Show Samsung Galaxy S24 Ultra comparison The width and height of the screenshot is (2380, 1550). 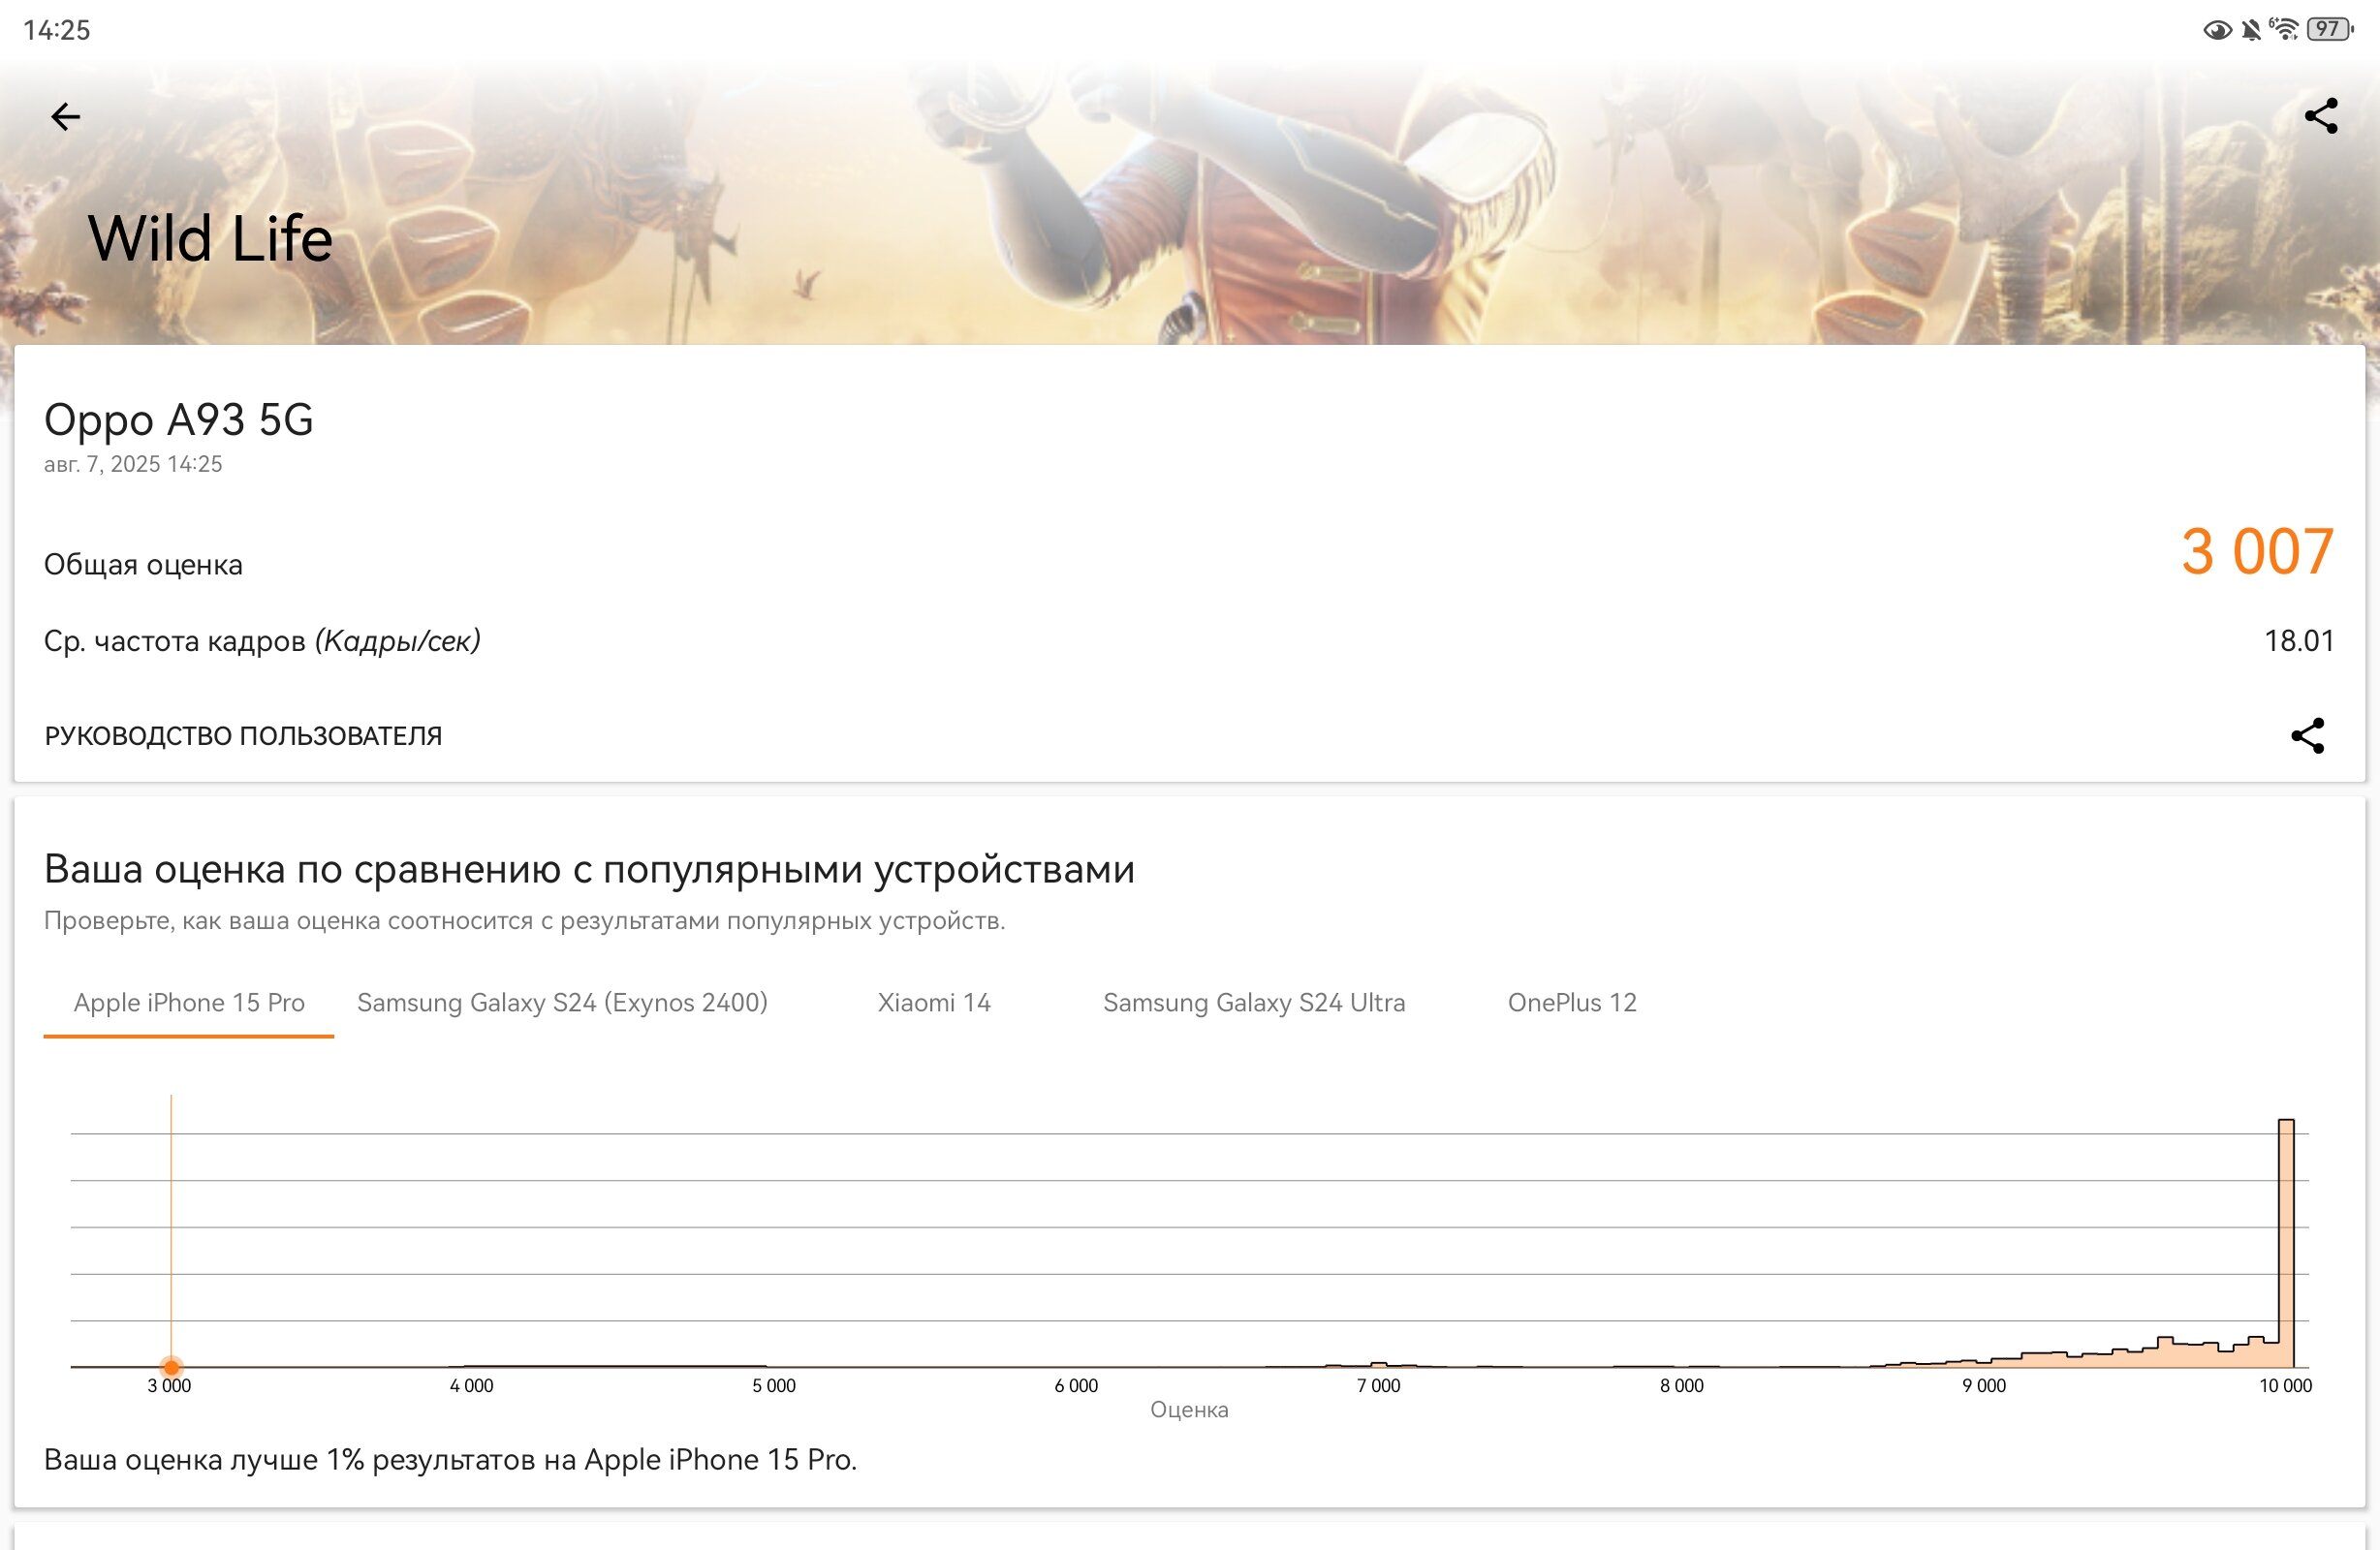1254,1003
